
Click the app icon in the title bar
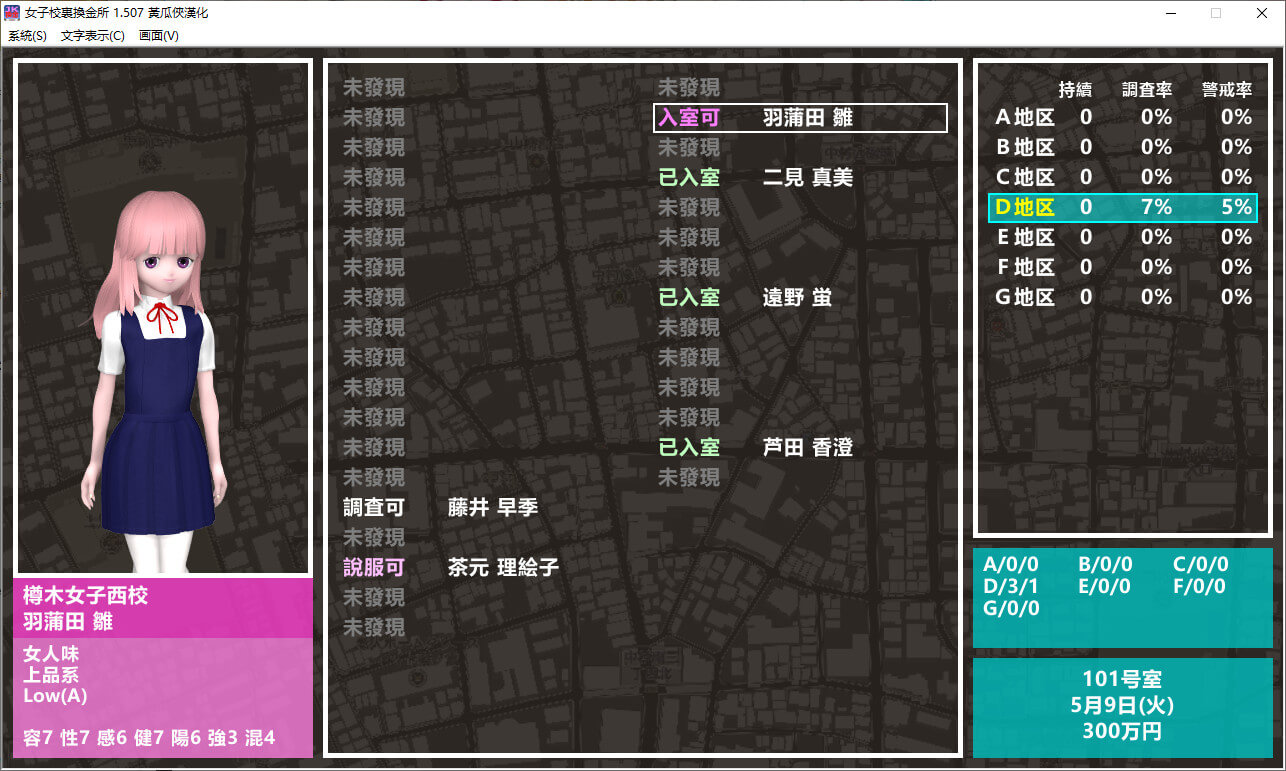point(12,13)
